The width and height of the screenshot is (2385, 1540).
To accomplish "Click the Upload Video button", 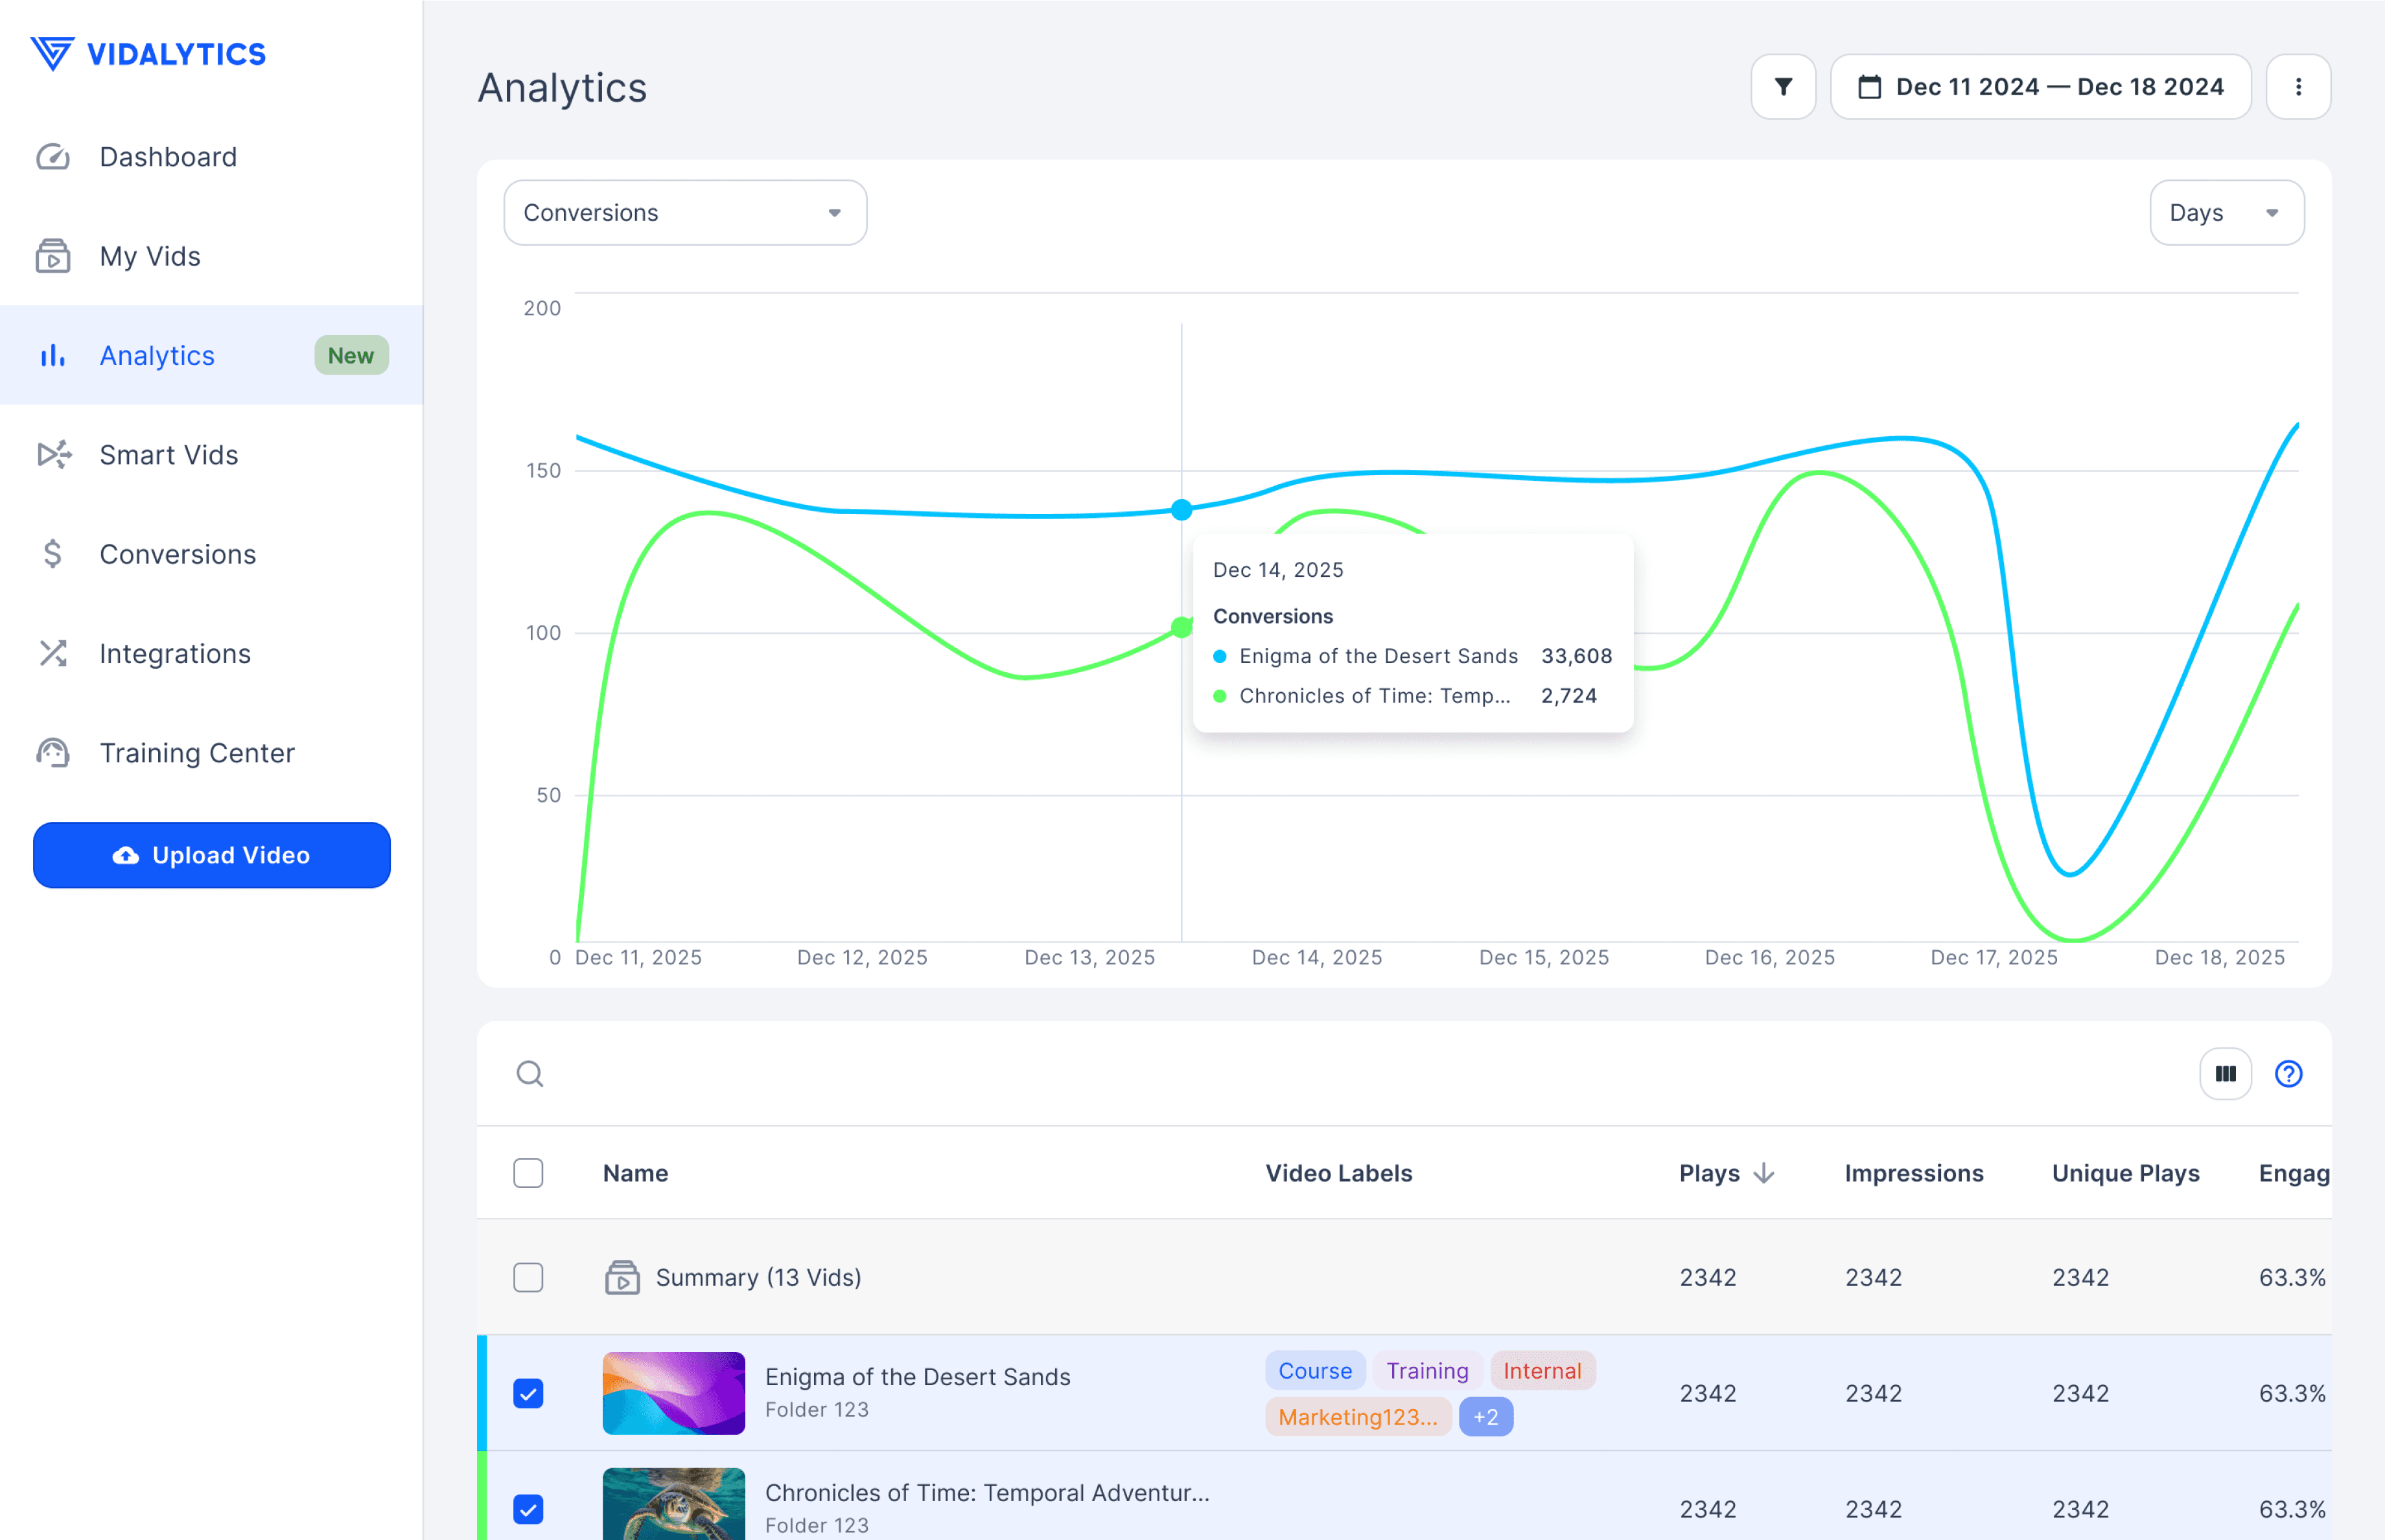I will pos(211,855).
